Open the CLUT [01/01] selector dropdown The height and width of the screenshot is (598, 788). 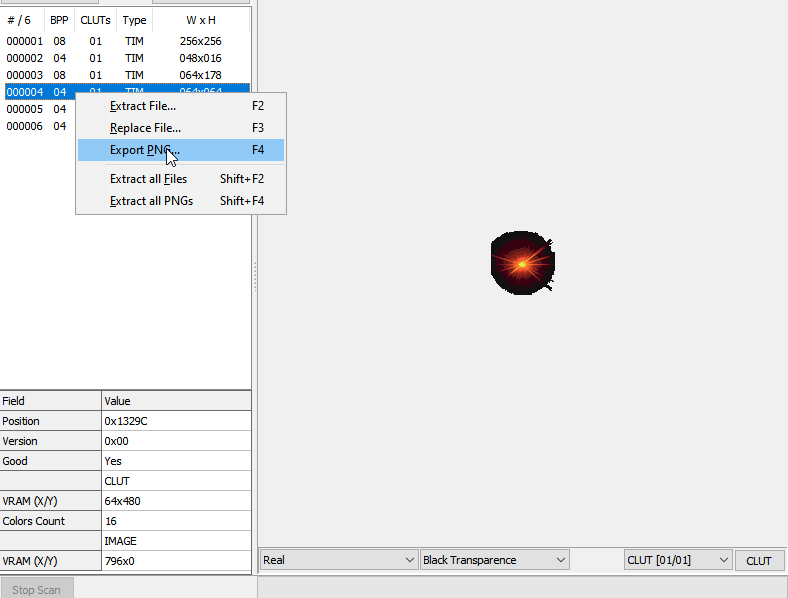[x=678, y=560]
